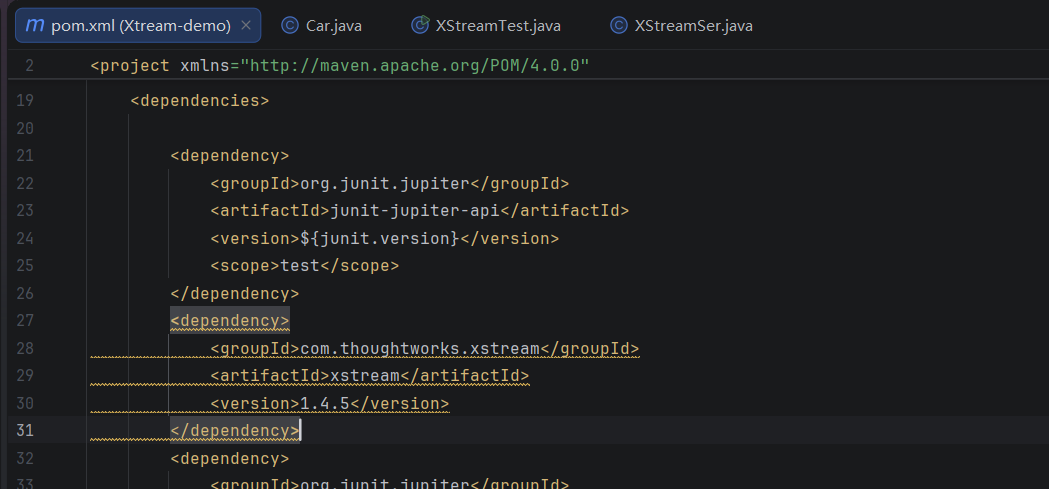The width and height of the screenshot is (1049, 489).
Task: Click the test class icon beside XStreamTest.java
Action: 419,25
